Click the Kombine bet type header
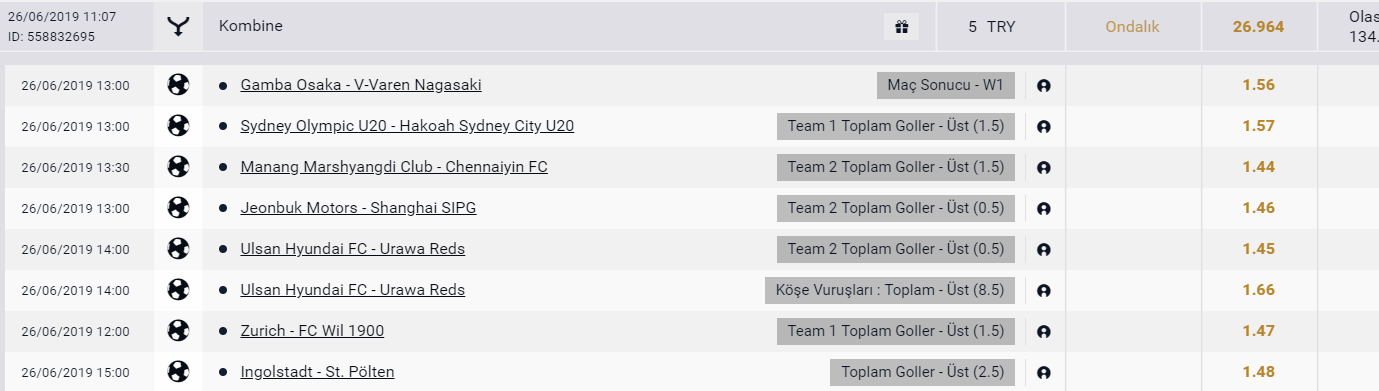 tap(251, 27)
